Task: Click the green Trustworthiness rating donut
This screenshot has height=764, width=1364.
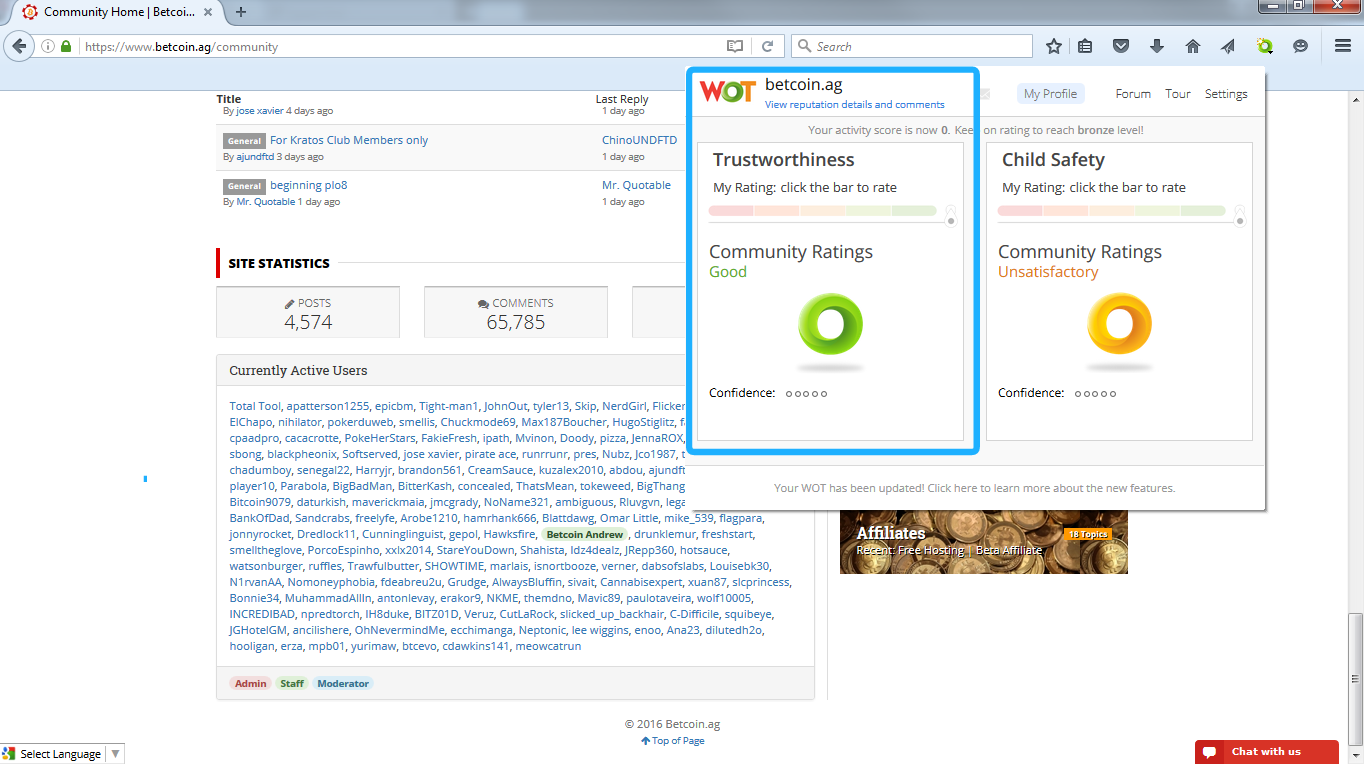Action: pos(830,326)
